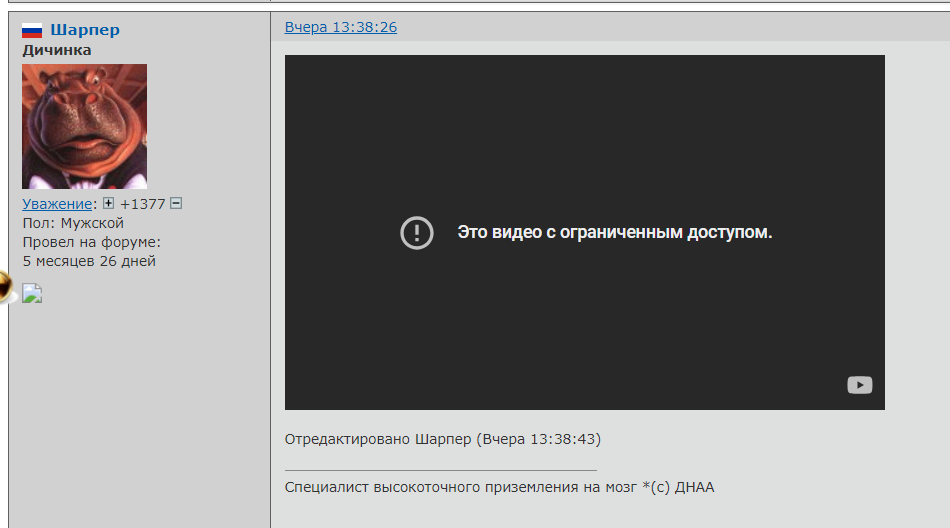Click the hippo avatar image
The image size is (950, 528).
84,127
